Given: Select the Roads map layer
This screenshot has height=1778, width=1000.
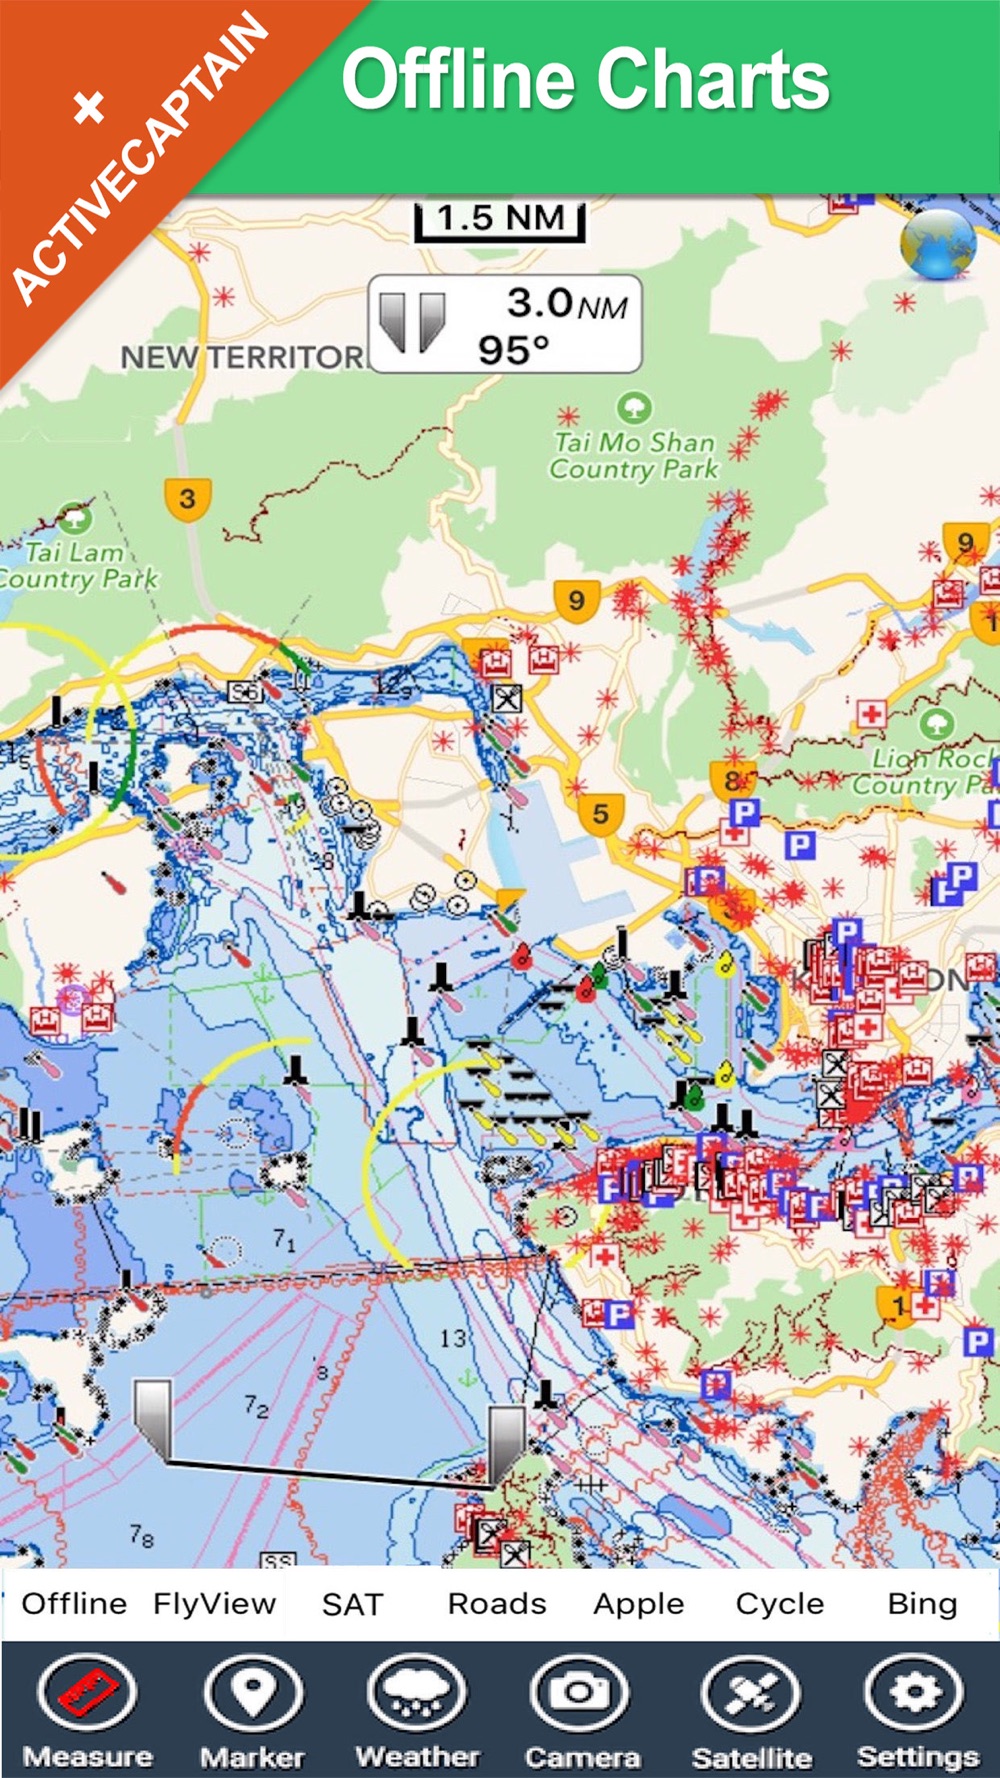Looking at the screenshot, I should [x=497, y=1604].
